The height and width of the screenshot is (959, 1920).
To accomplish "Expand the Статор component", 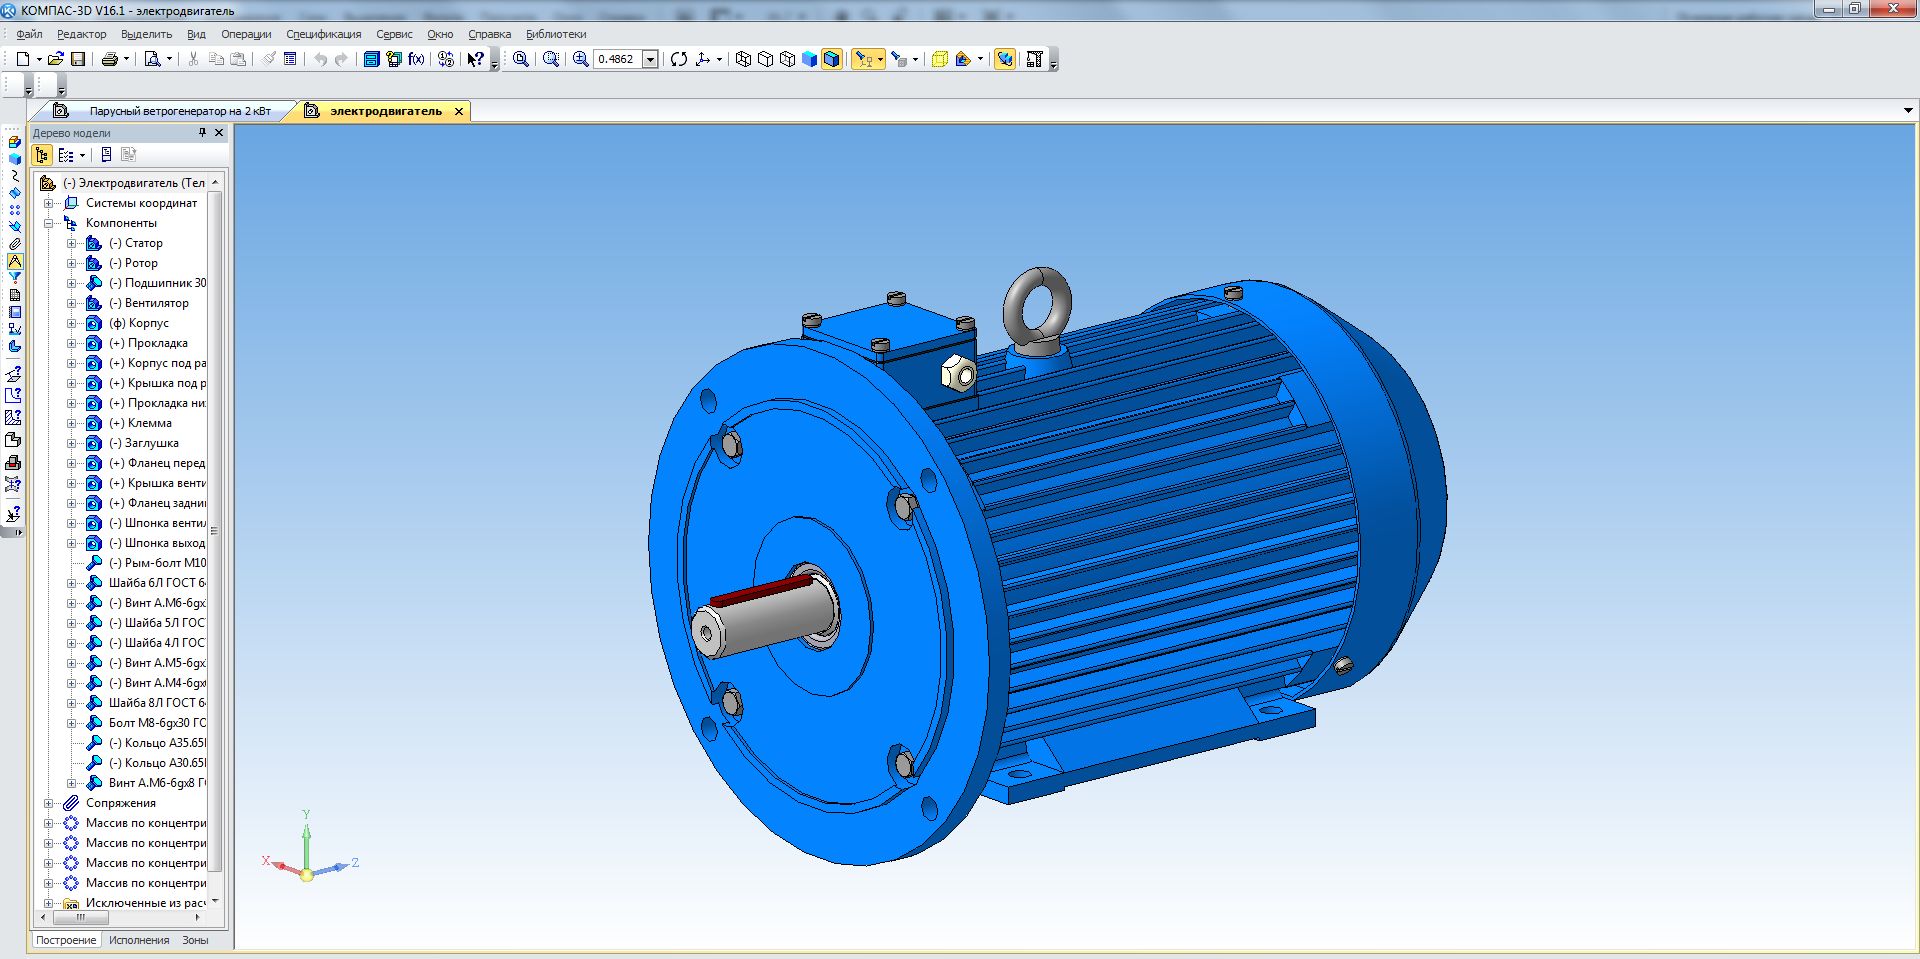I will 71,243.
